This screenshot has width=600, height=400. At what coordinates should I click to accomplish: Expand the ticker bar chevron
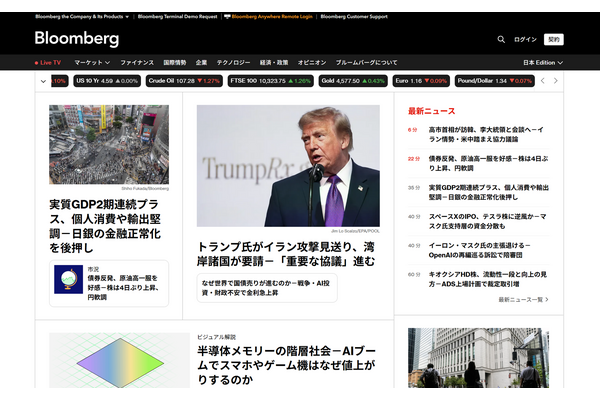pos(43,81)
